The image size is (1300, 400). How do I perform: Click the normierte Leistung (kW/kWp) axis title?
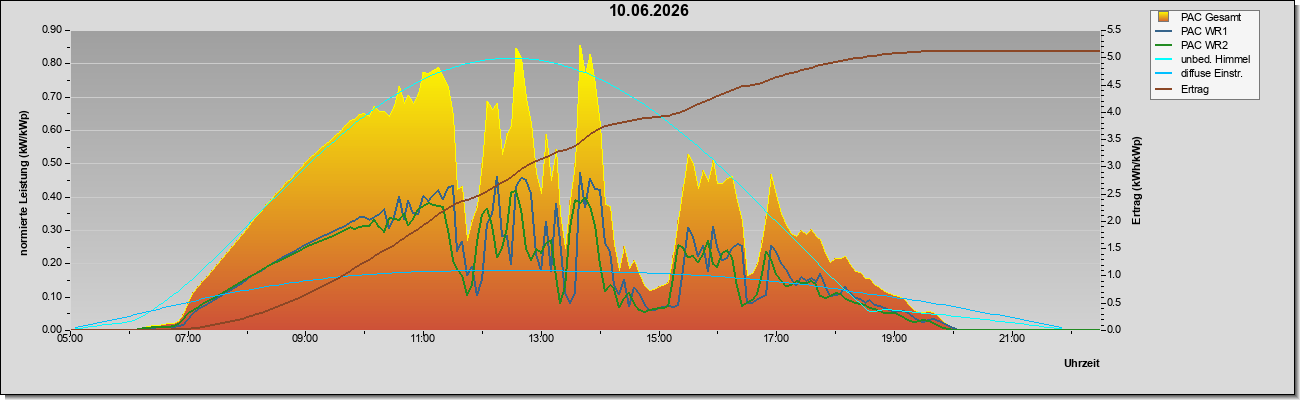[23, 181]
